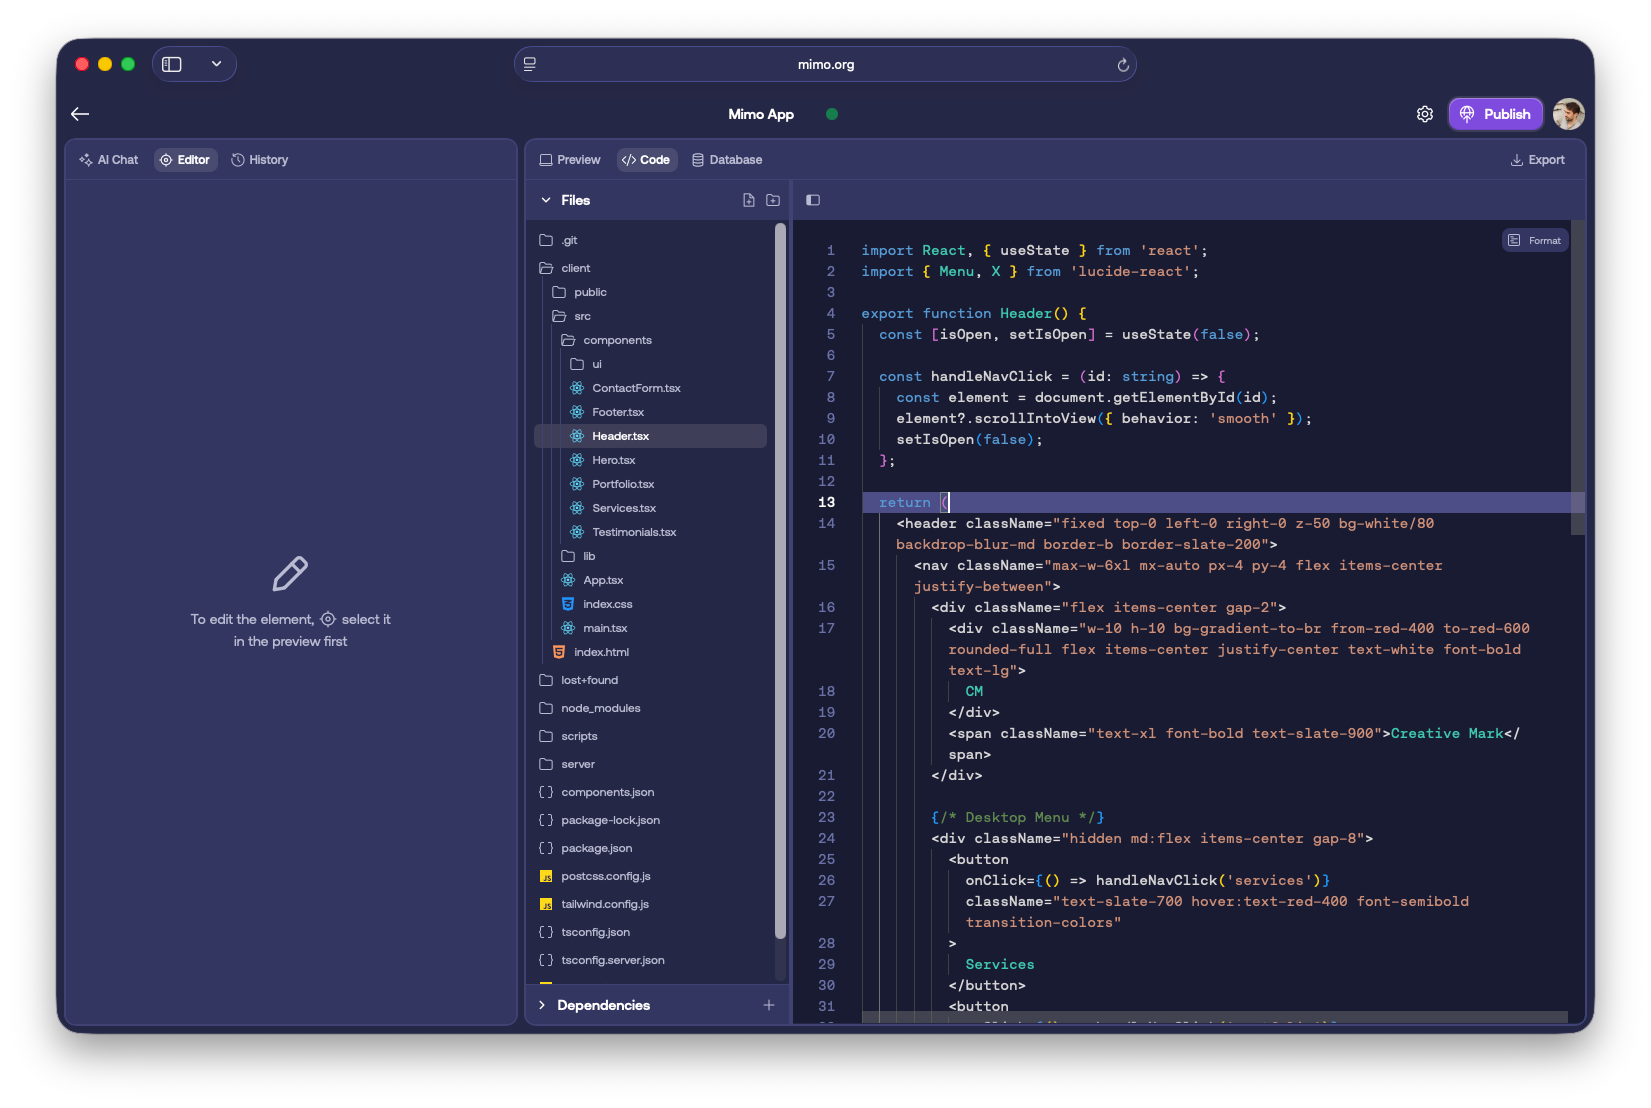Click the file tree vertical scrollbar

(x=780, y=580)
